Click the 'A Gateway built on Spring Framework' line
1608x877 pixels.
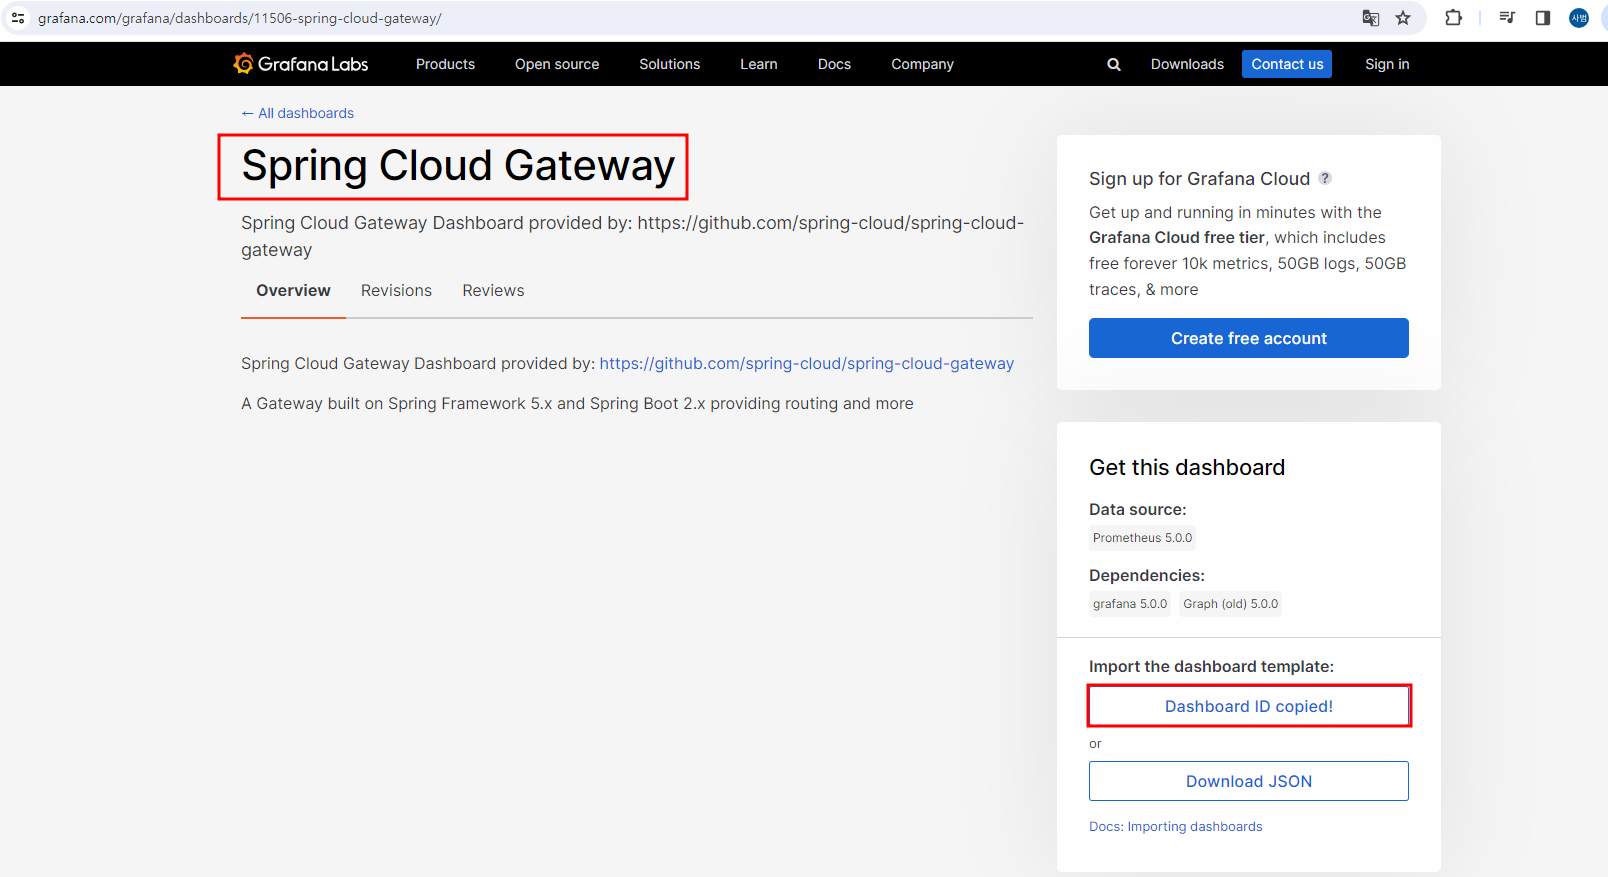[577, 403]
